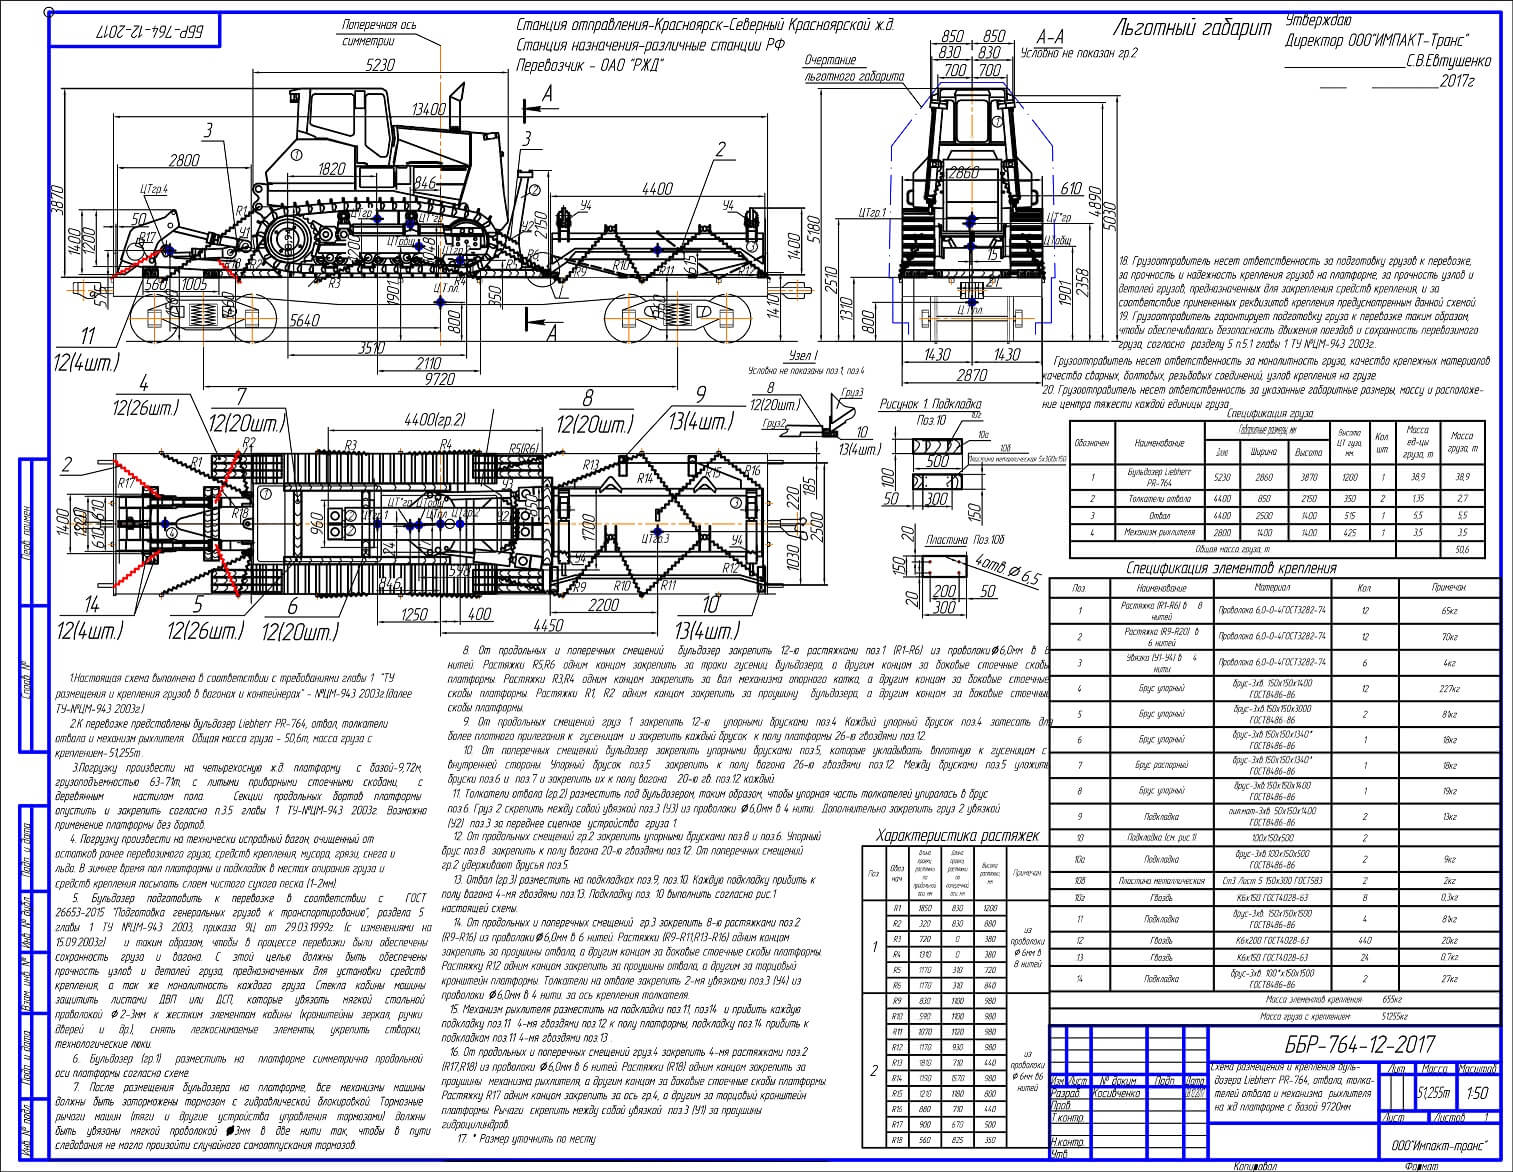1513x1172 pixels.
Task: Click the material cell "Ст3 Лист 5 150х300 ГОСТ583"
Action: (1272, 881)
